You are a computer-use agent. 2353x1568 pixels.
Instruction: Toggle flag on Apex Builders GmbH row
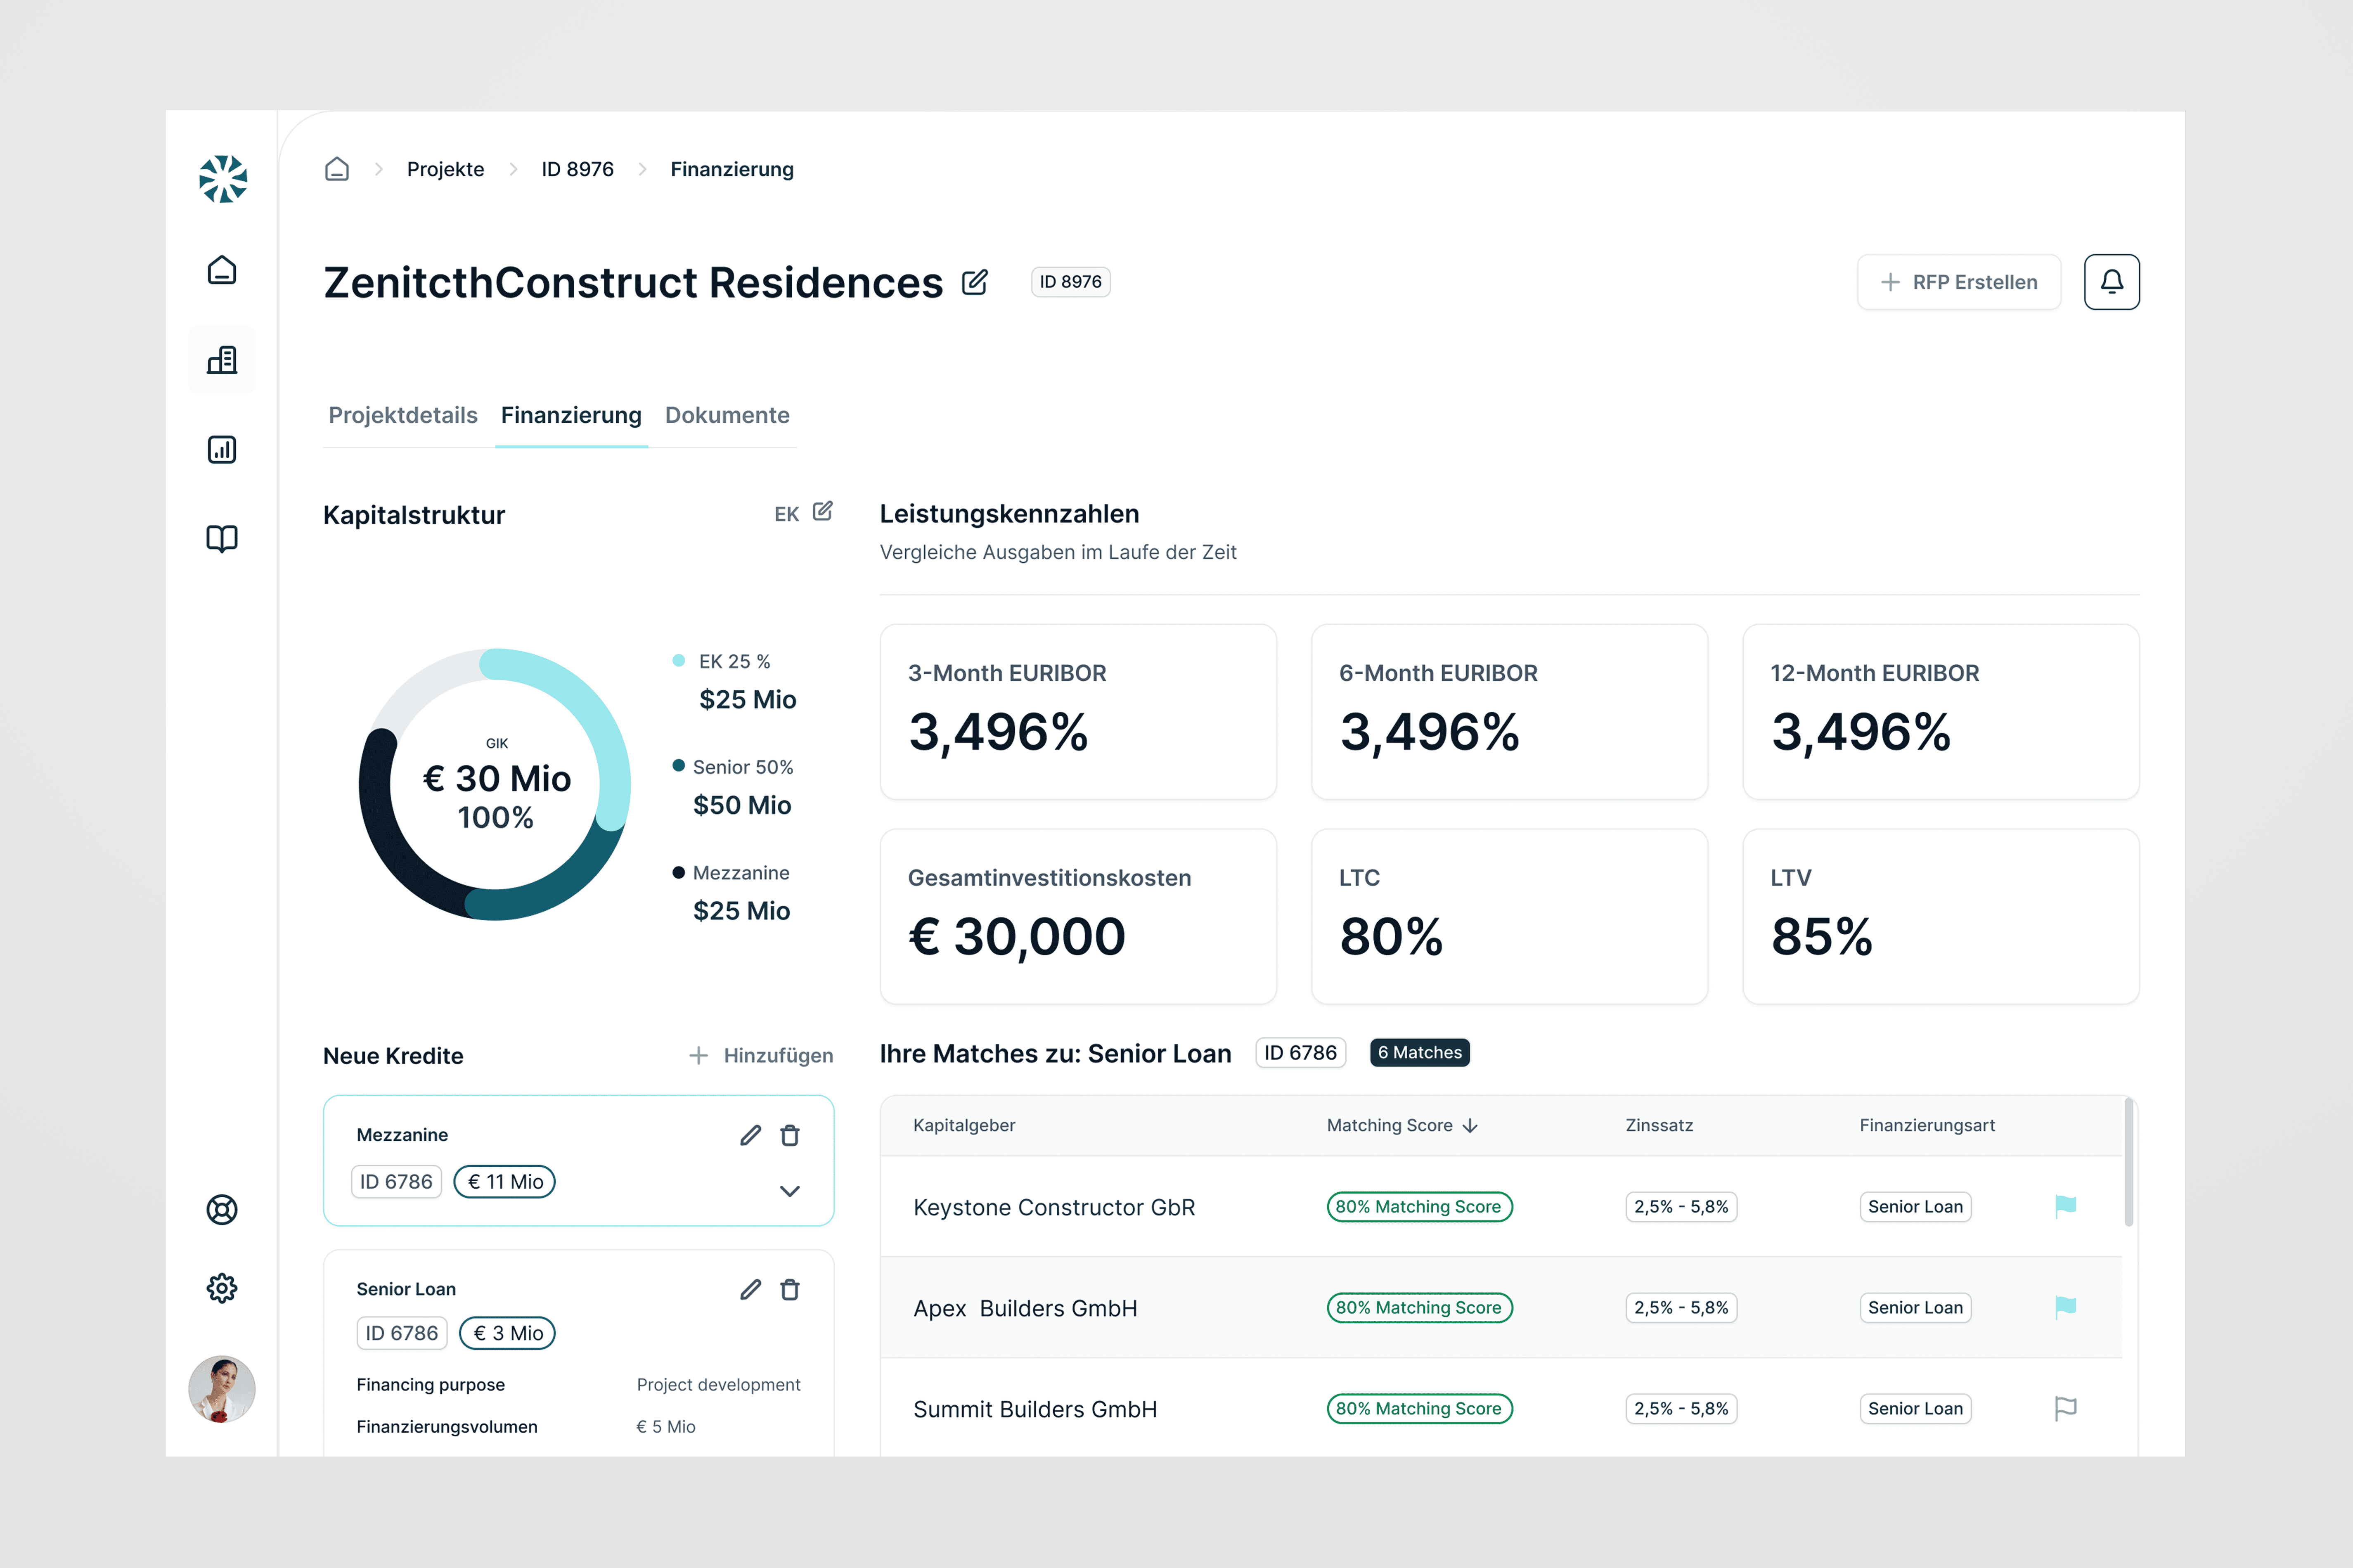tap(2064, 1307)
